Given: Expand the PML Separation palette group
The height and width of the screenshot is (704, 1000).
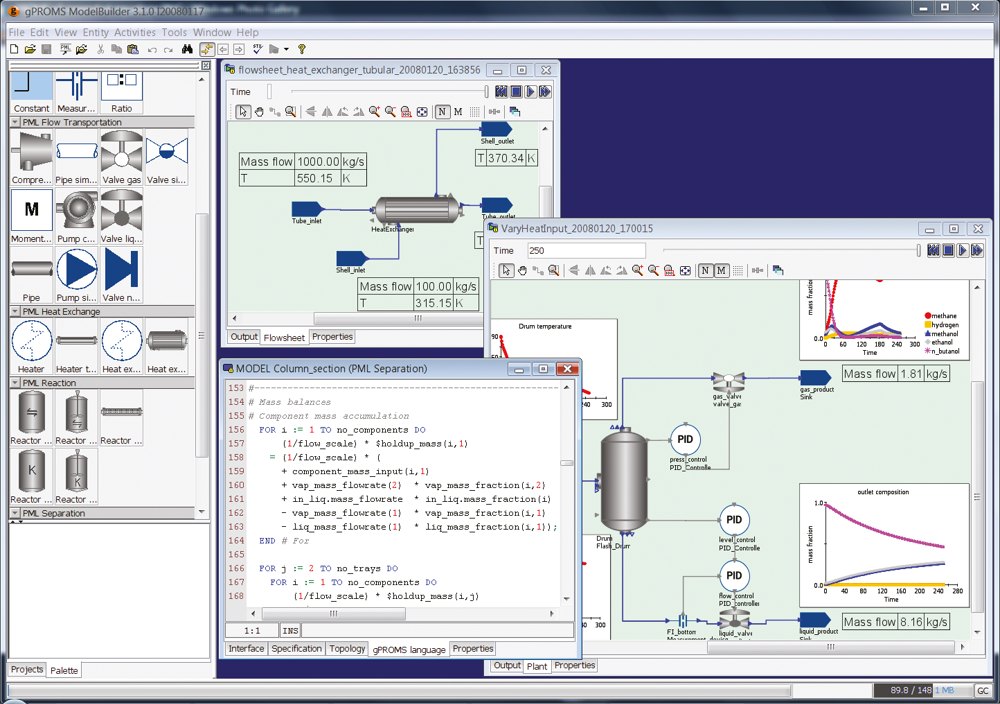Looking at the screenshot, I should pyautogui.click(x=15, y=513).
